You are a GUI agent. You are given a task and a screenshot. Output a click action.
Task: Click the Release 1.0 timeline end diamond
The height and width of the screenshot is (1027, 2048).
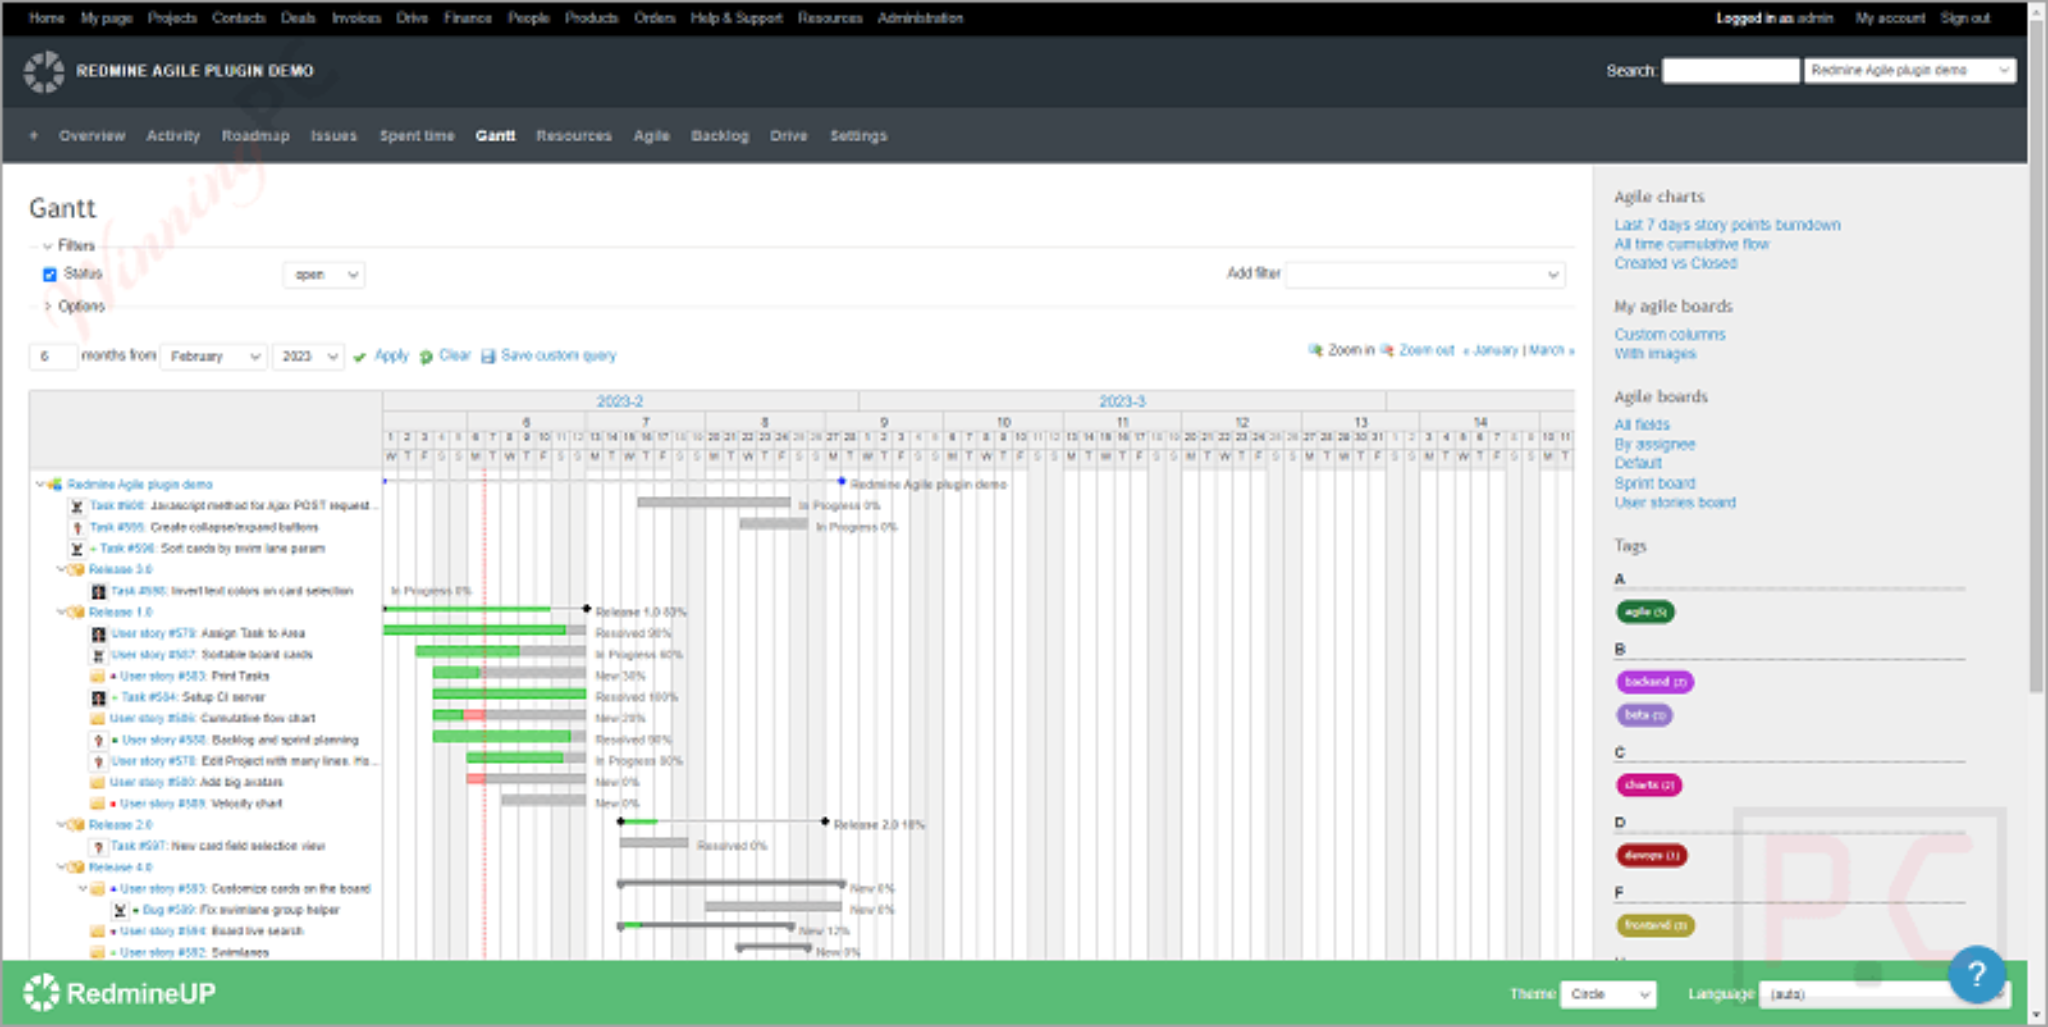coord(587,609)
